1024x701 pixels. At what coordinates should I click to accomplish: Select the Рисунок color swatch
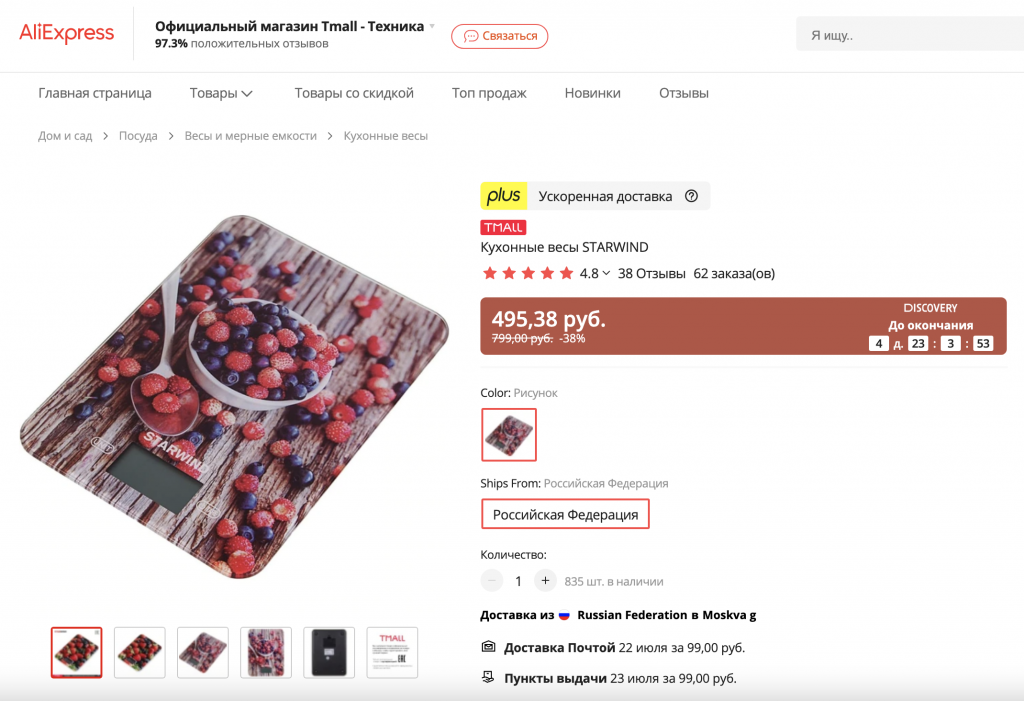click(x=509, y=434)
